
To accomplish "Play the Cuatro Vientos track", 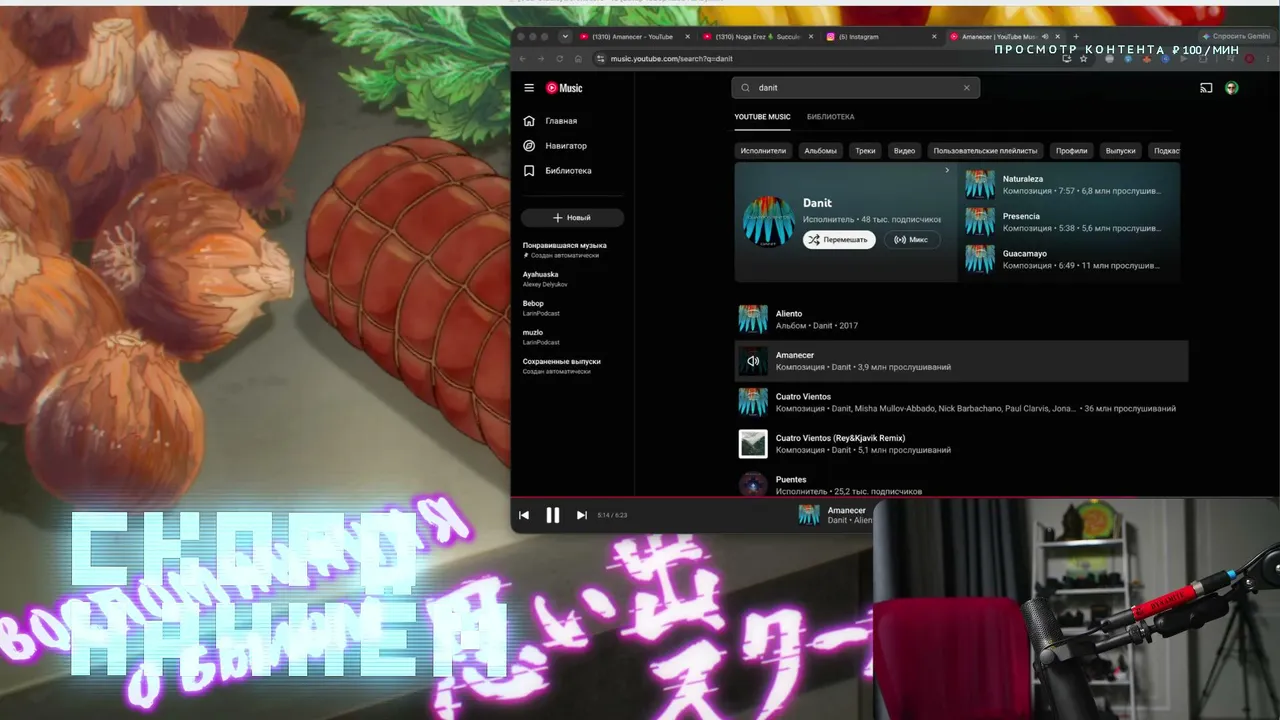I will point(961,402).
